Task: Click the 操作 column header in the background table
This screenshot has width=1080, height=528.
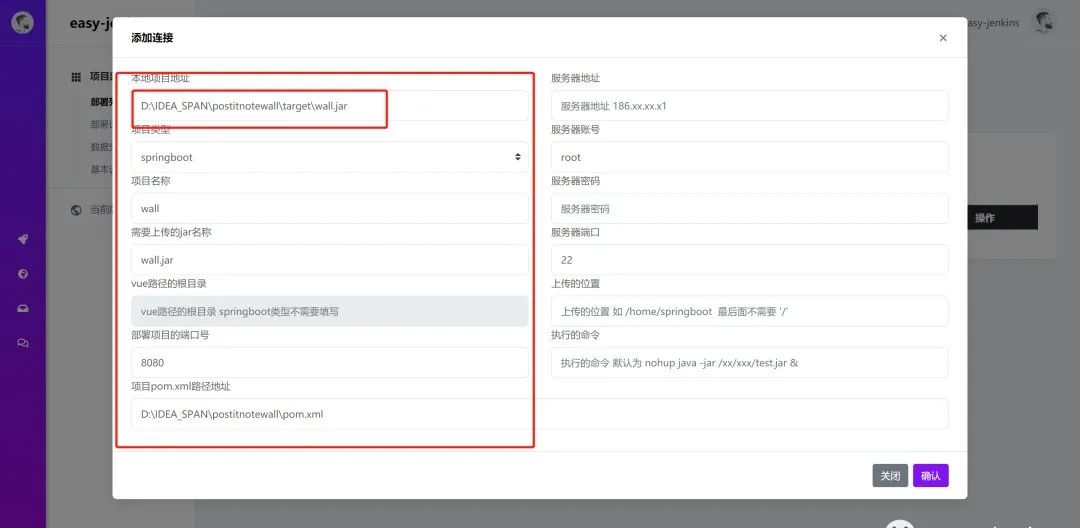Action: [985, 218]
